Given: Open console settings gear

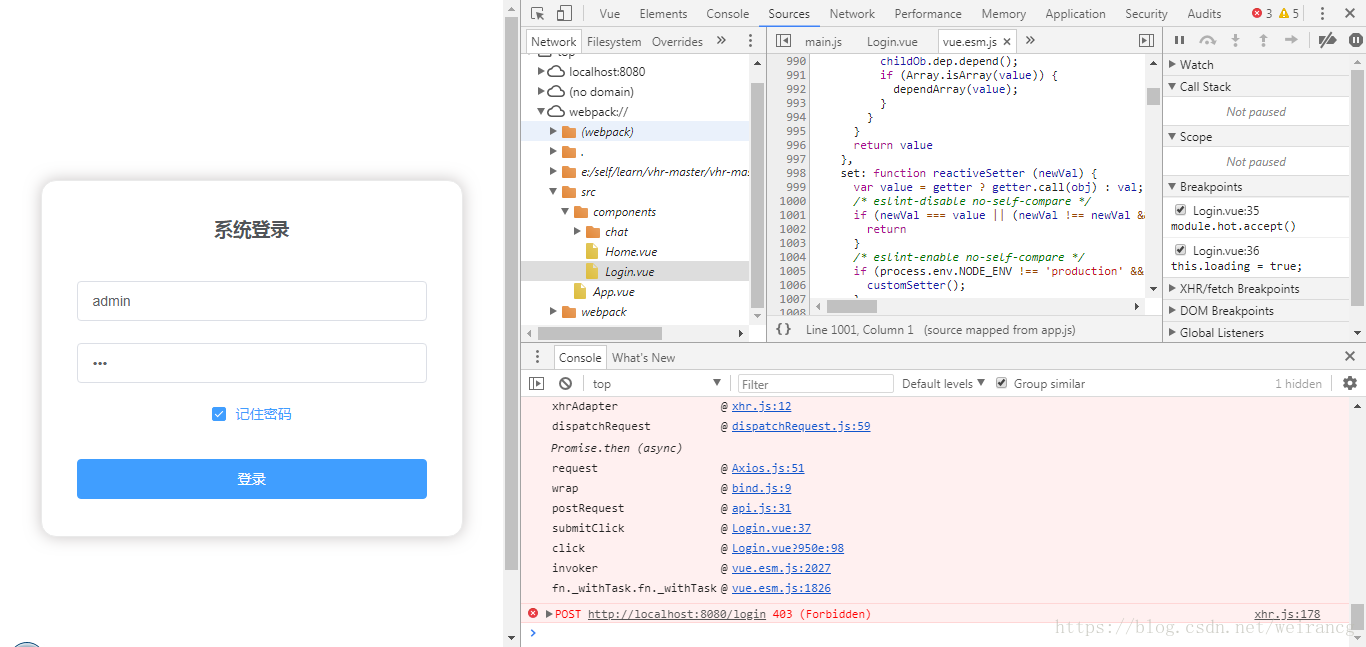Looking at the screenshot, I should click(x=1350, y=383).
